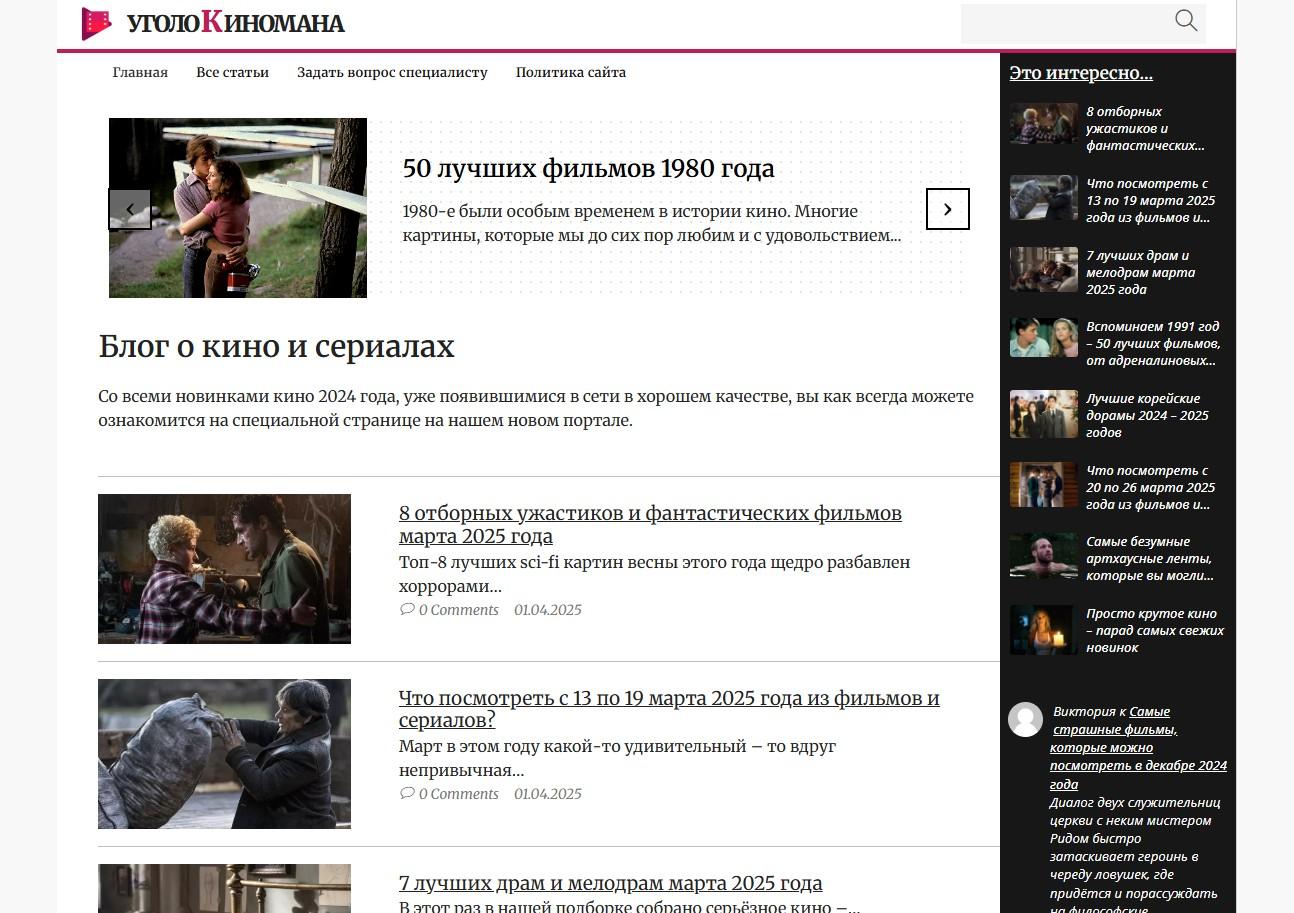Viewport: 1294px width, 913px height.
Task: Open Задать вопрос специалисту page
Action: click(x=392, y=72)
